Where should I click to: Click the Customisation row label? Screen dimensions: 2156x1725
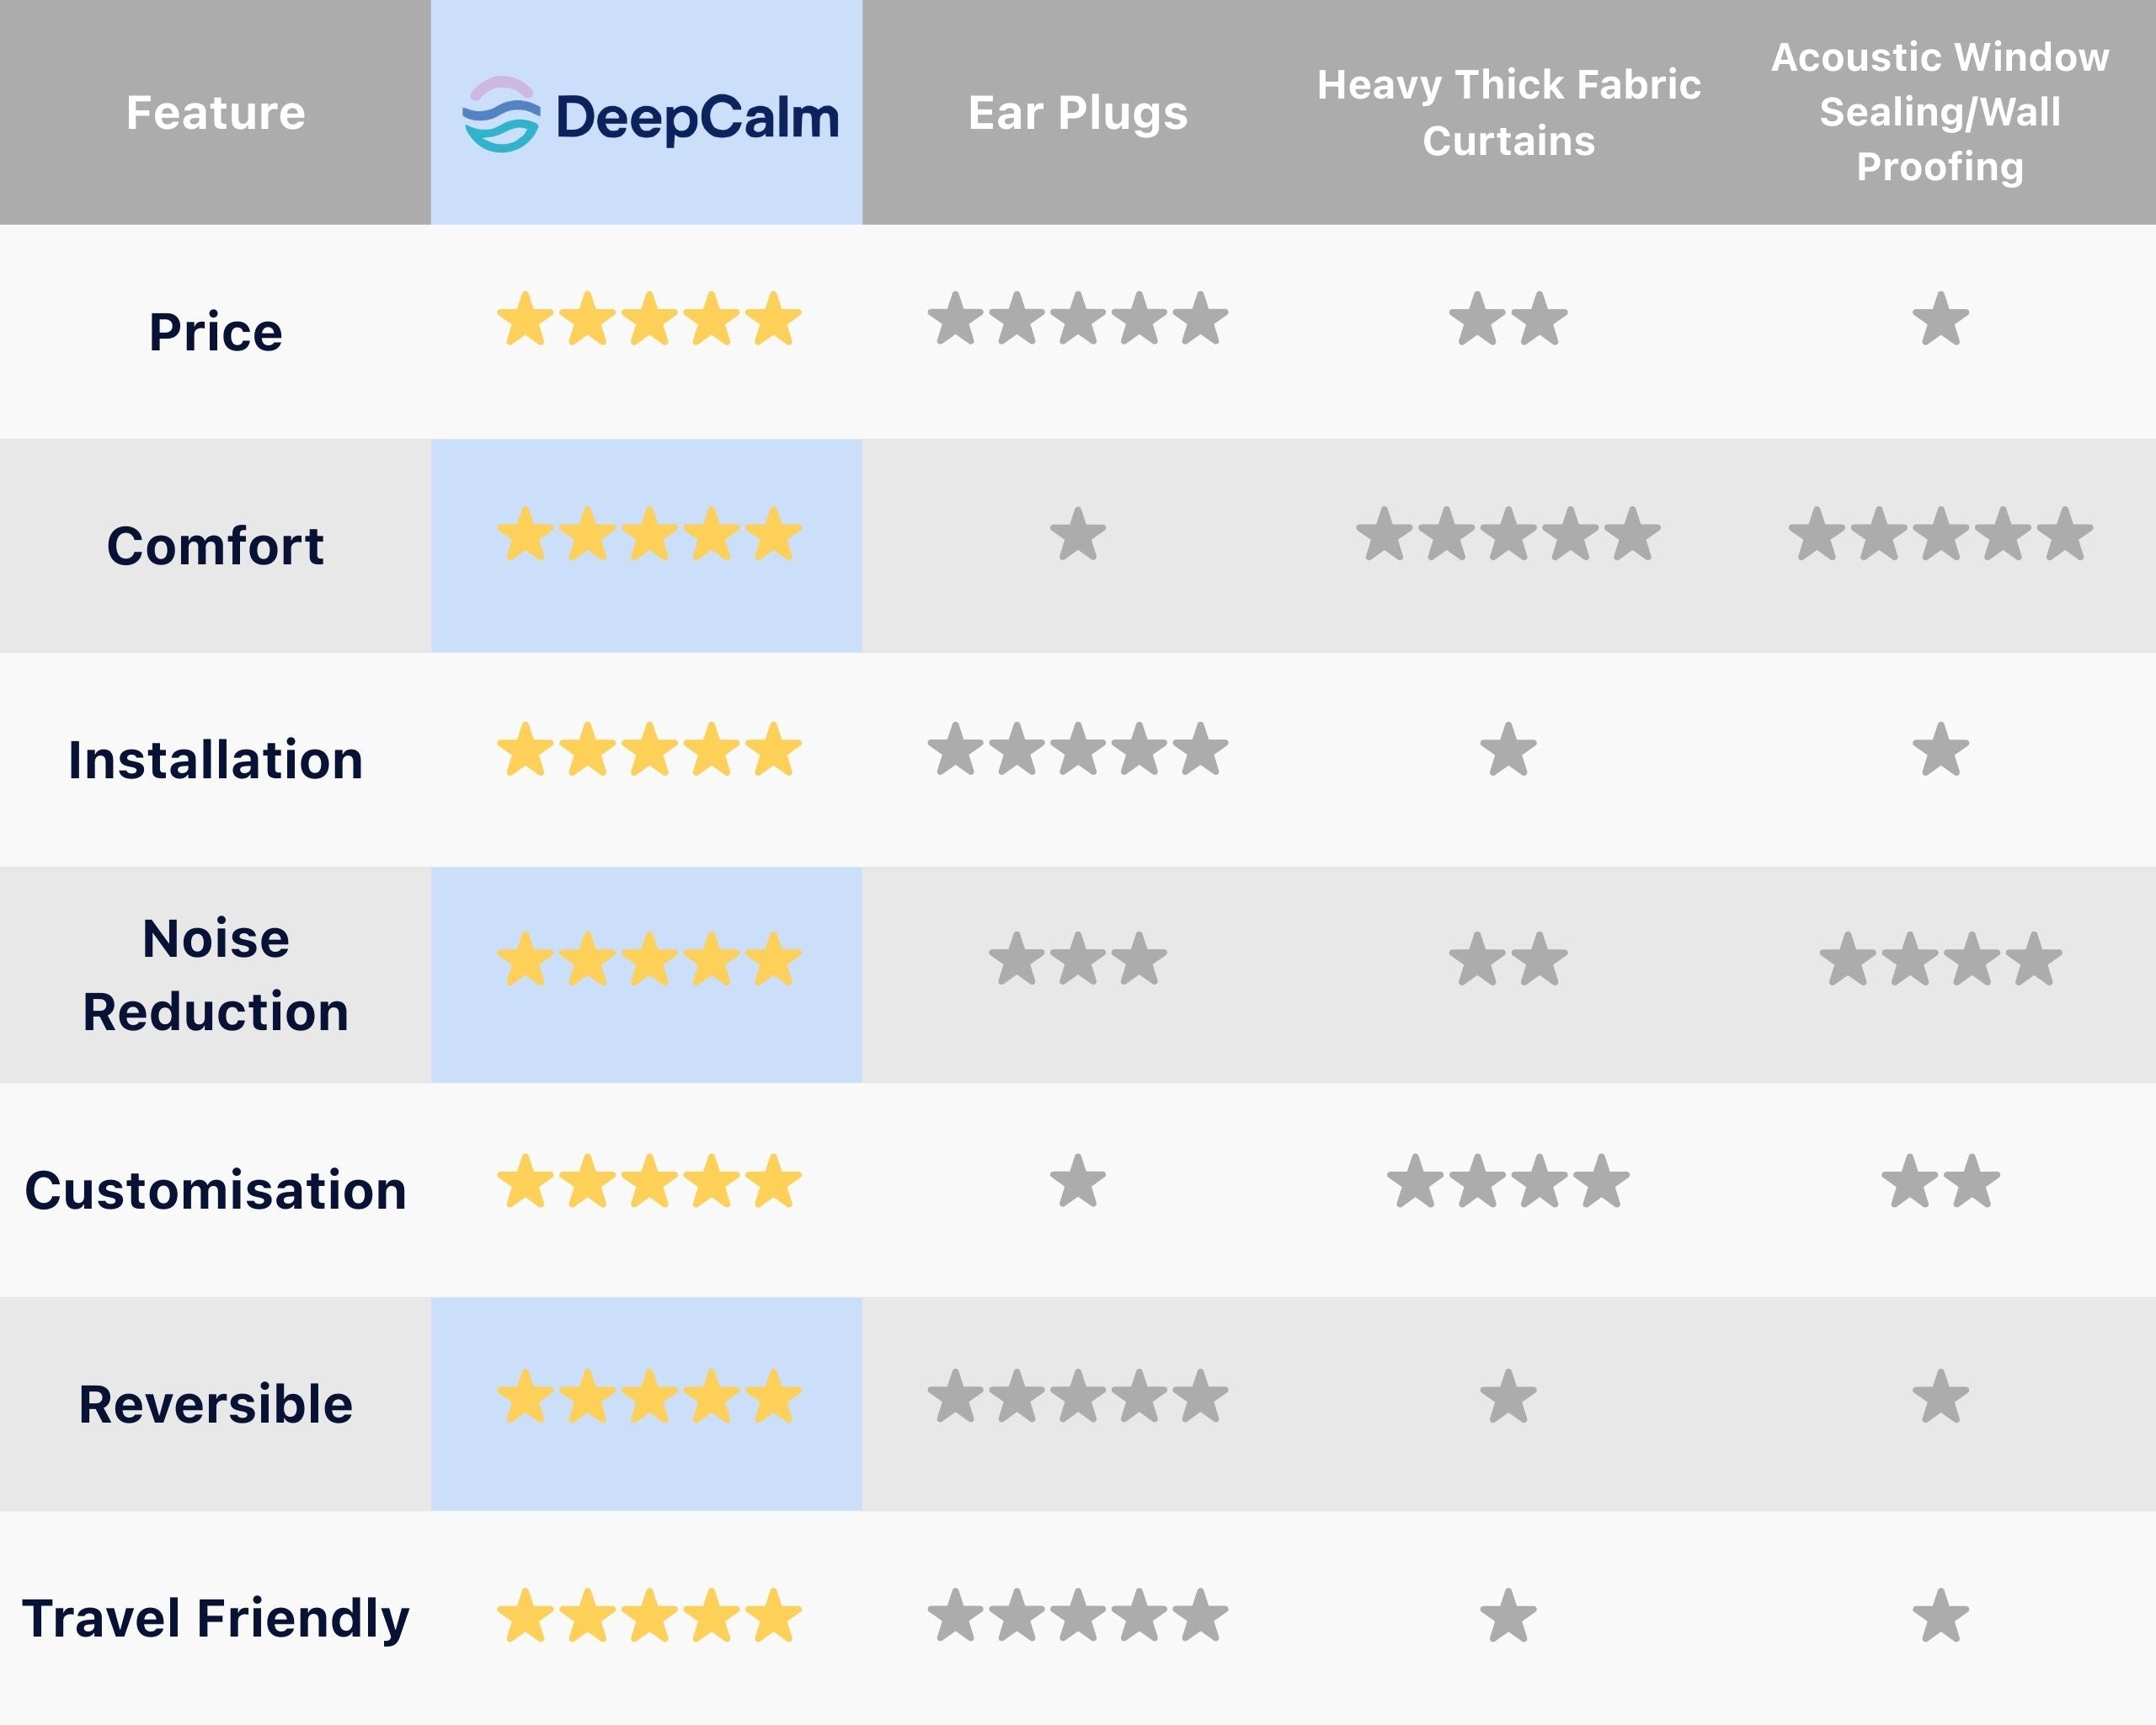[215, 1190]
